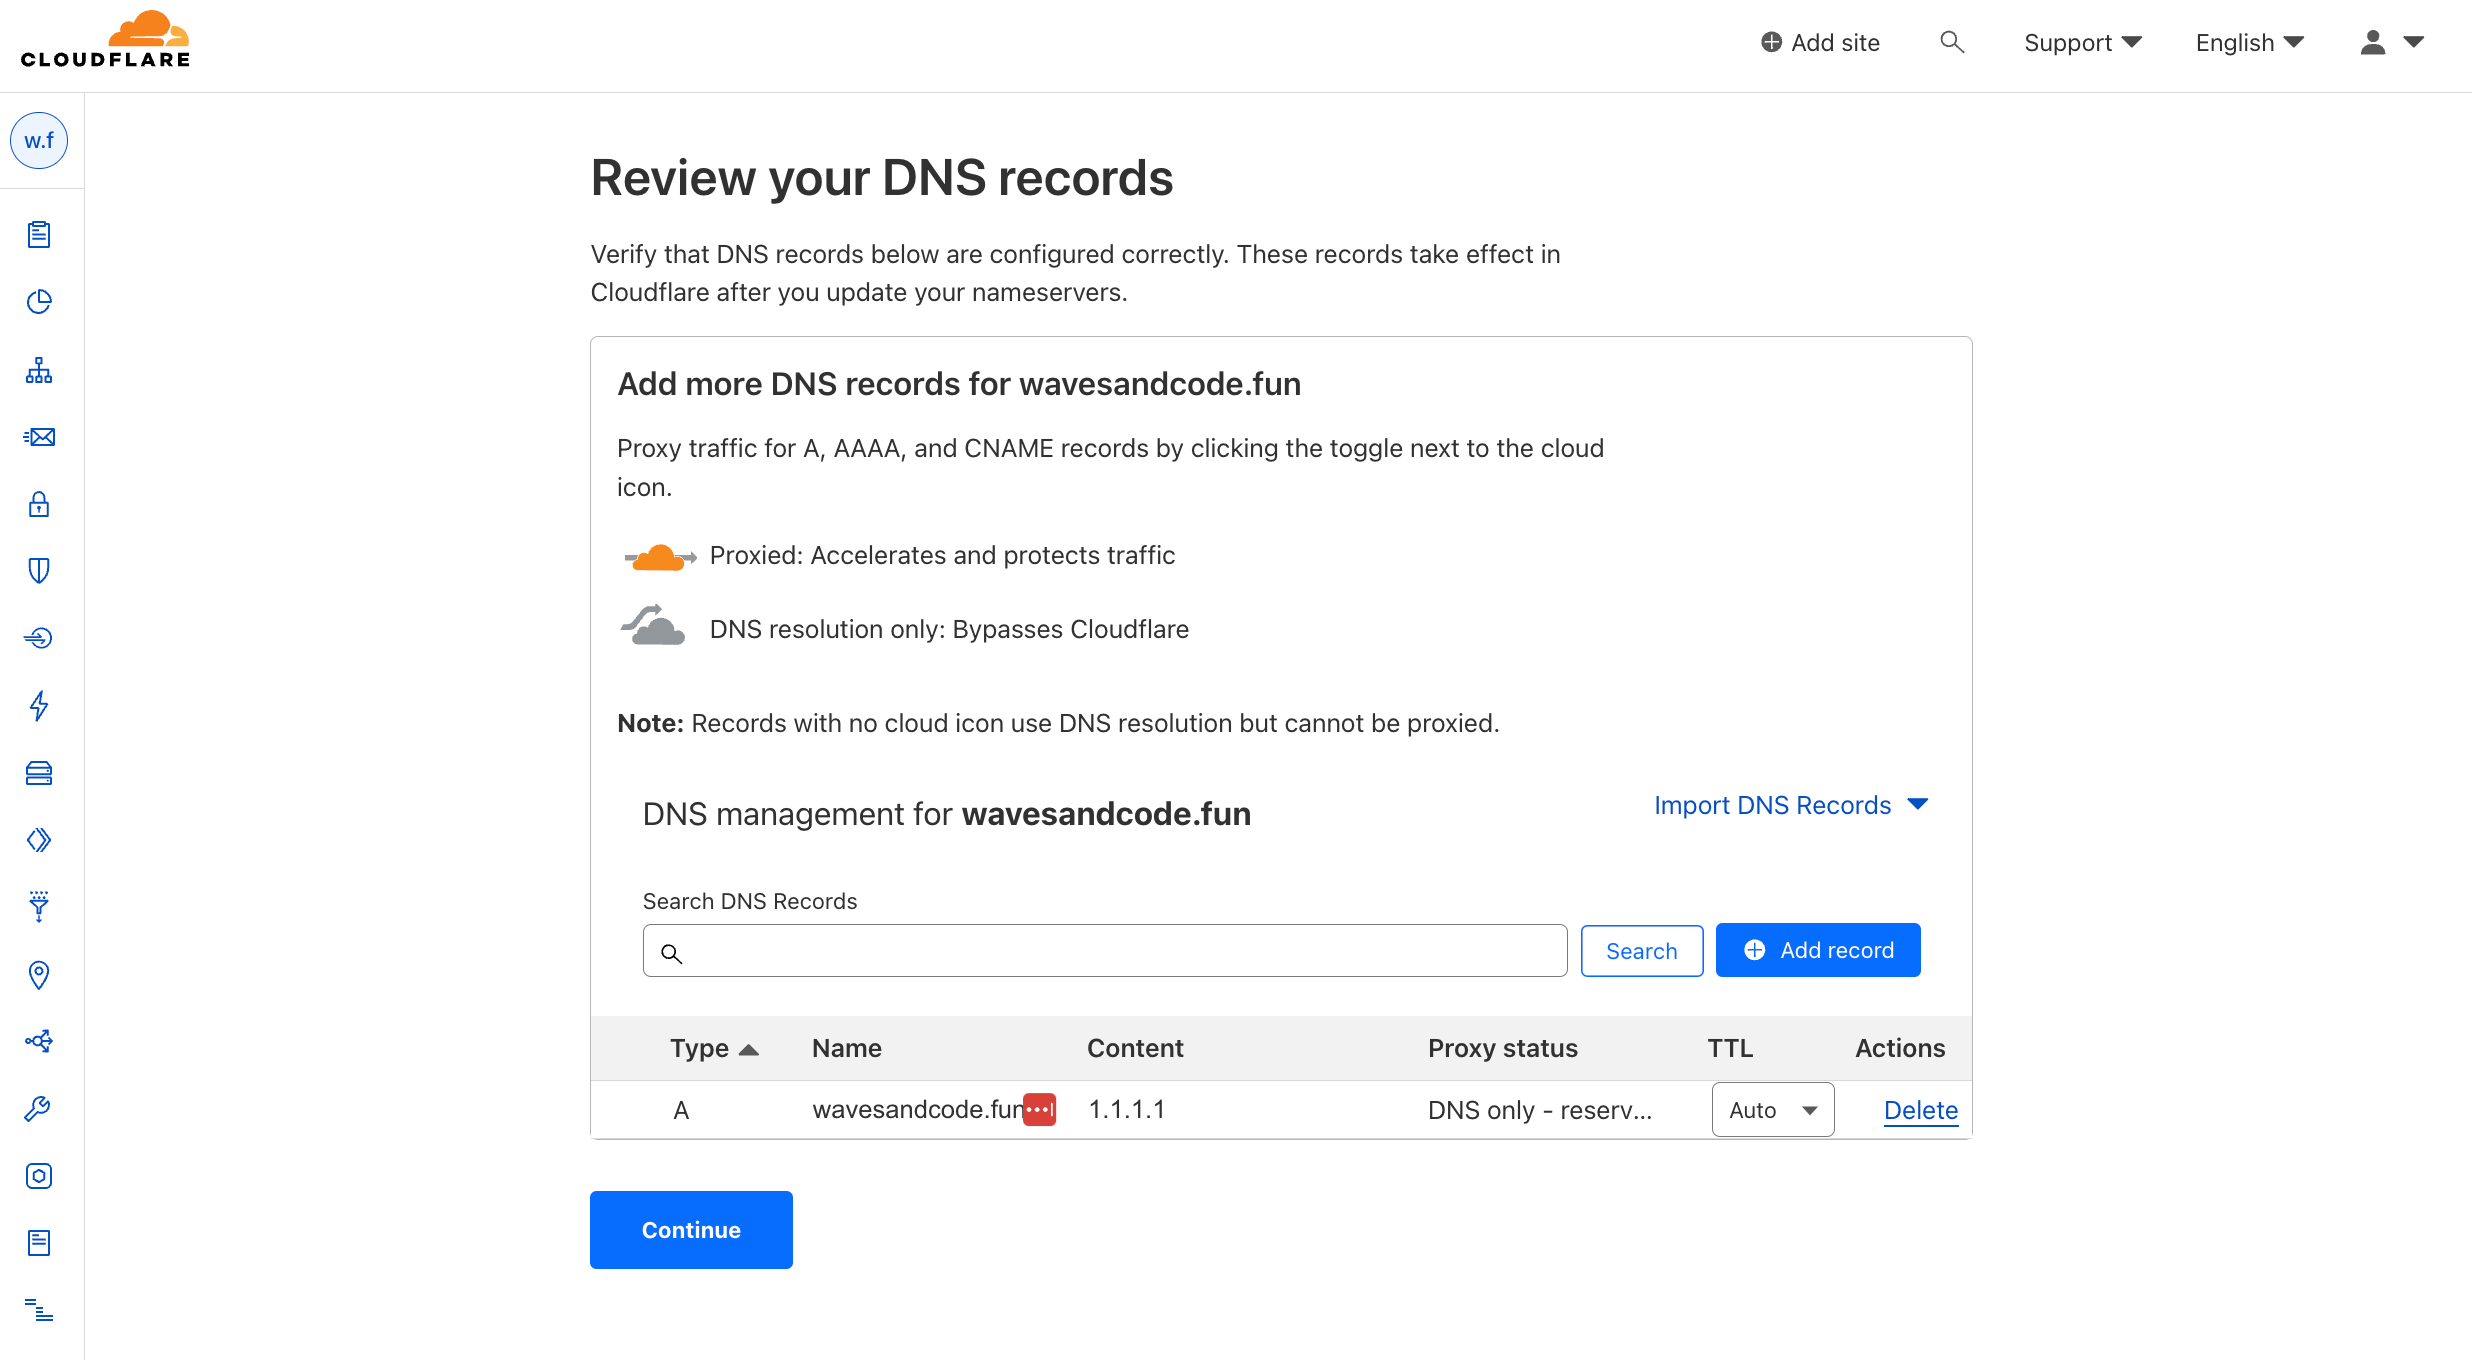Open the Support menu
This screenshot has height=1360, width=2472.
click(x=2083, y=42)
